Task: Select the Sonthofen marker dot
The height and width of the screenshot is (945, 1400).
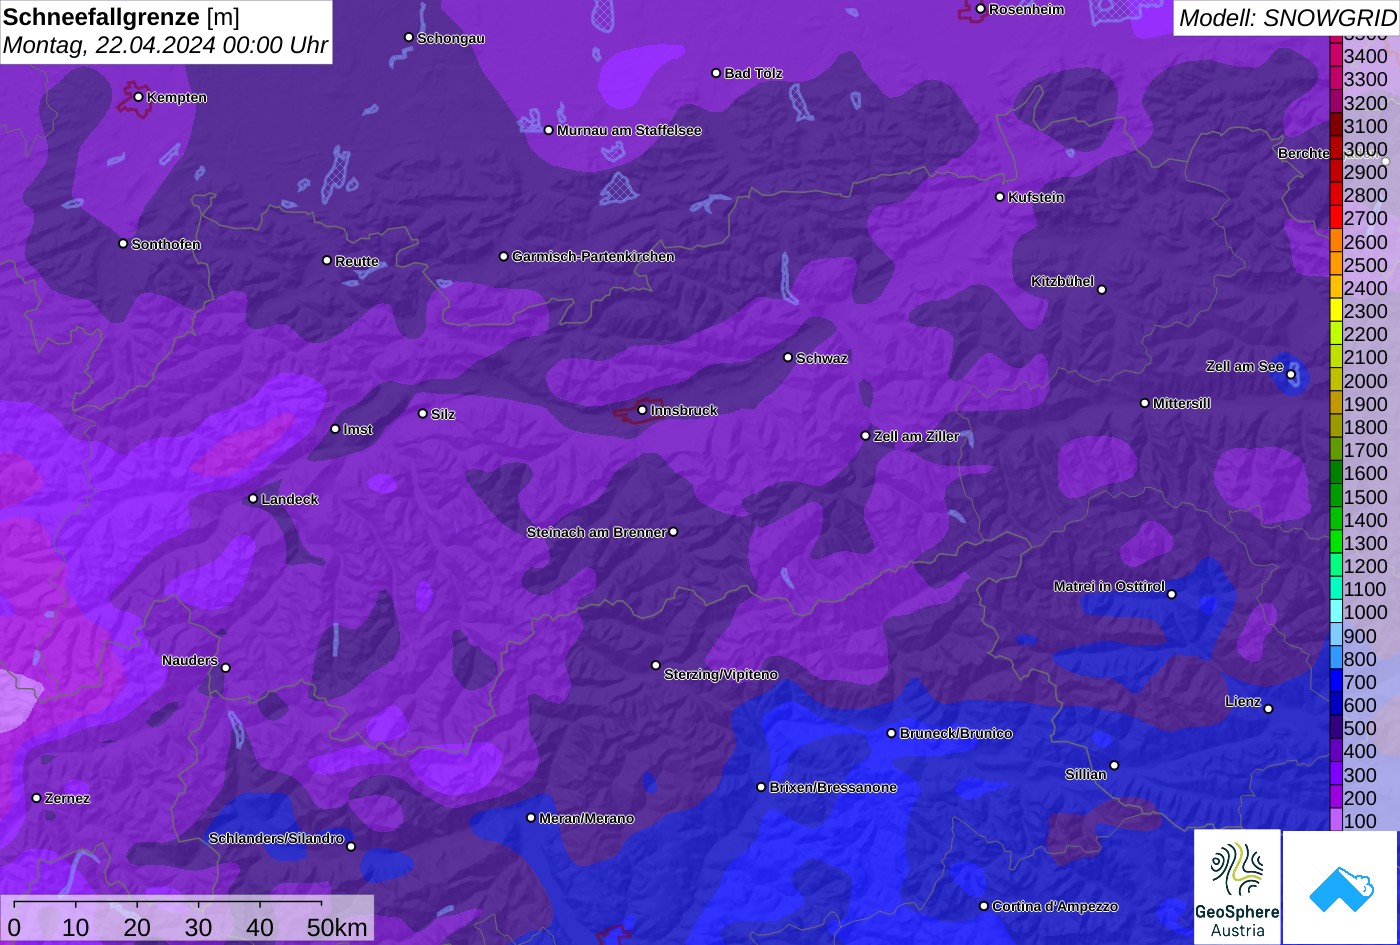Action: coord(123,244)
